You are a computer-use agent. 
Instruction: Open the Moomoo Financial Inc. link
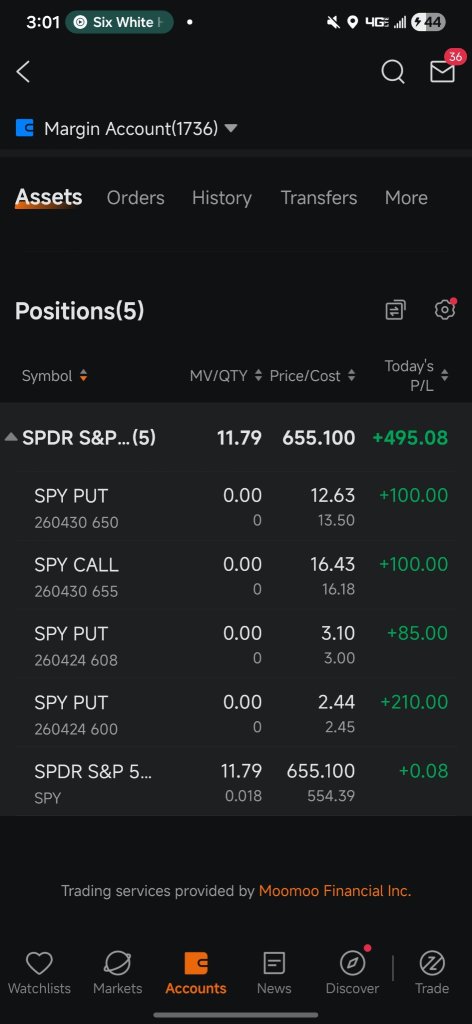335,891
